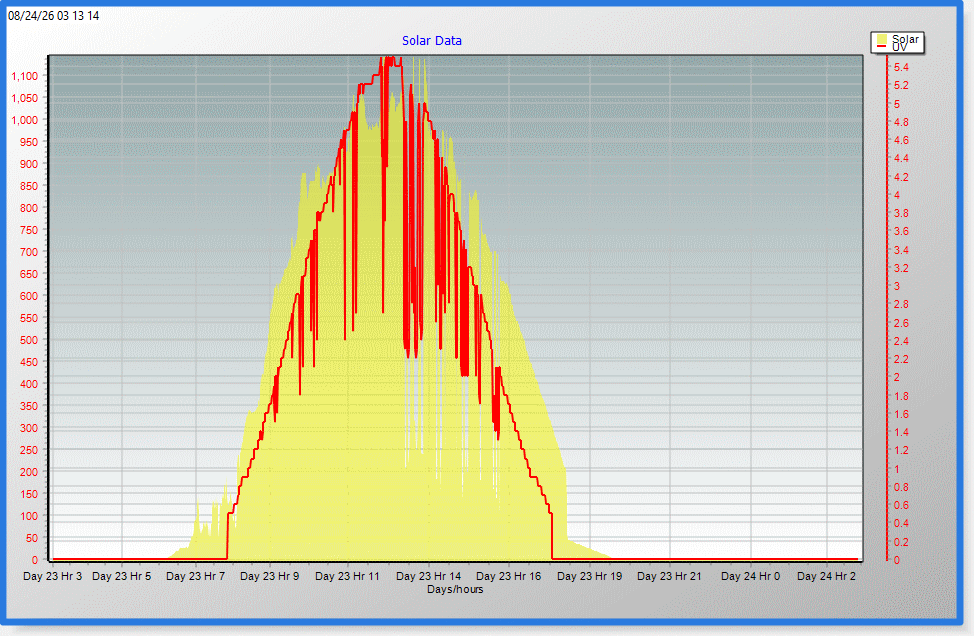This screenshot has height=636, width=974.
Task: Click UV axis value 5.4
Action: pyautogui.click(x=901, y=67)
